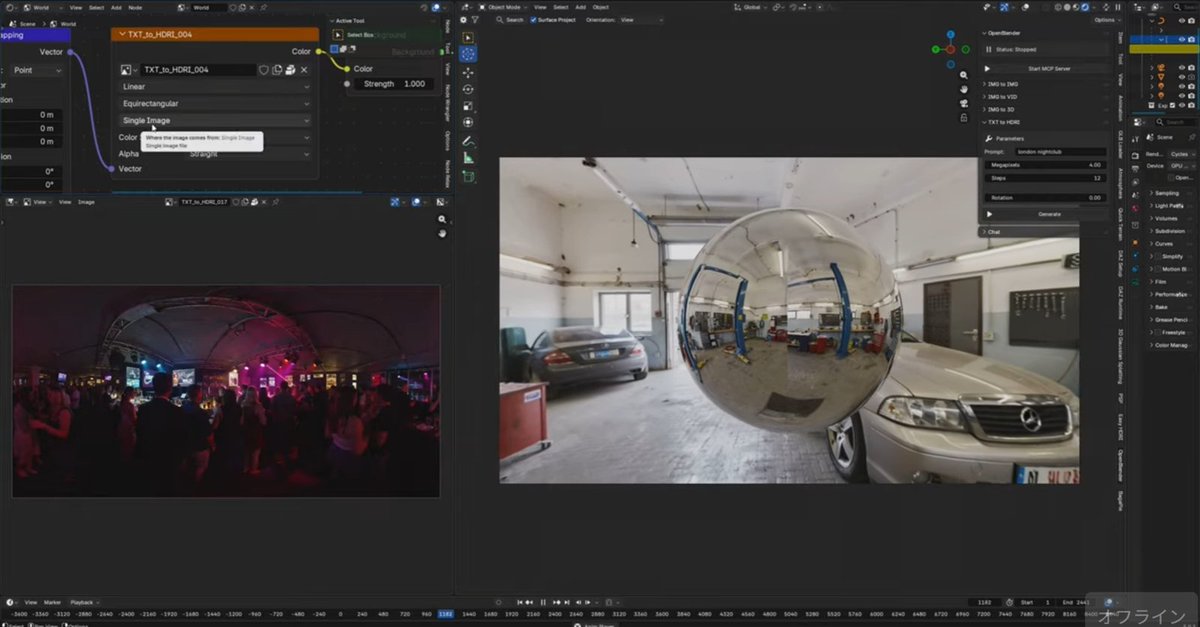This screenshot has height=627, width=1200.
Task: Toggle eye visibility on top outliner row
Action: tap(1181, 19)
